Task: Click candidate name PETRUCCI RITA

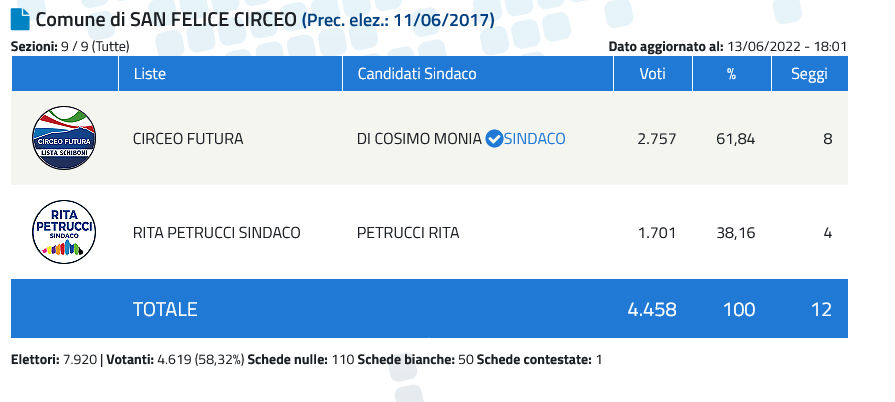Action: (x=408, y=233)
